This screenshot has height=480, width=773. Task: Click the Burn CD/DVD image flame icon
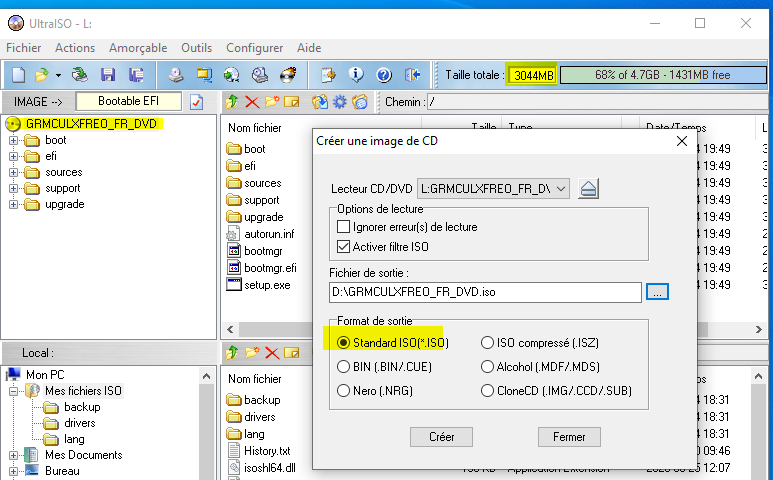coord(288,75)
